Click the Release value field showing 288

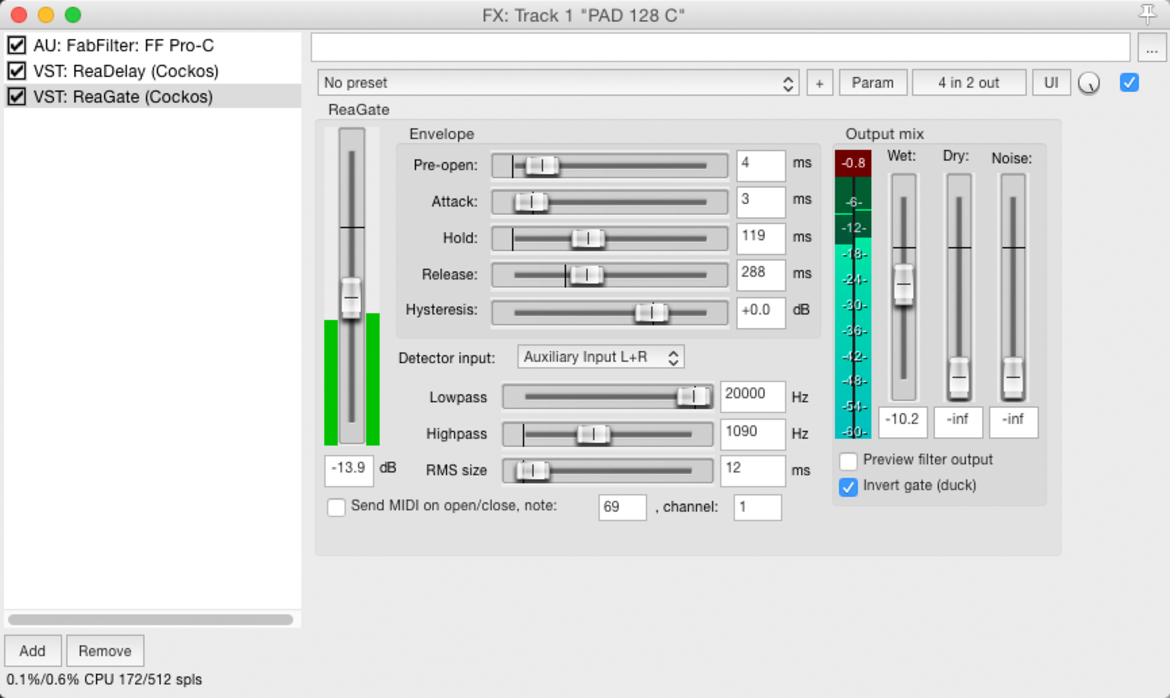(760, 275)
